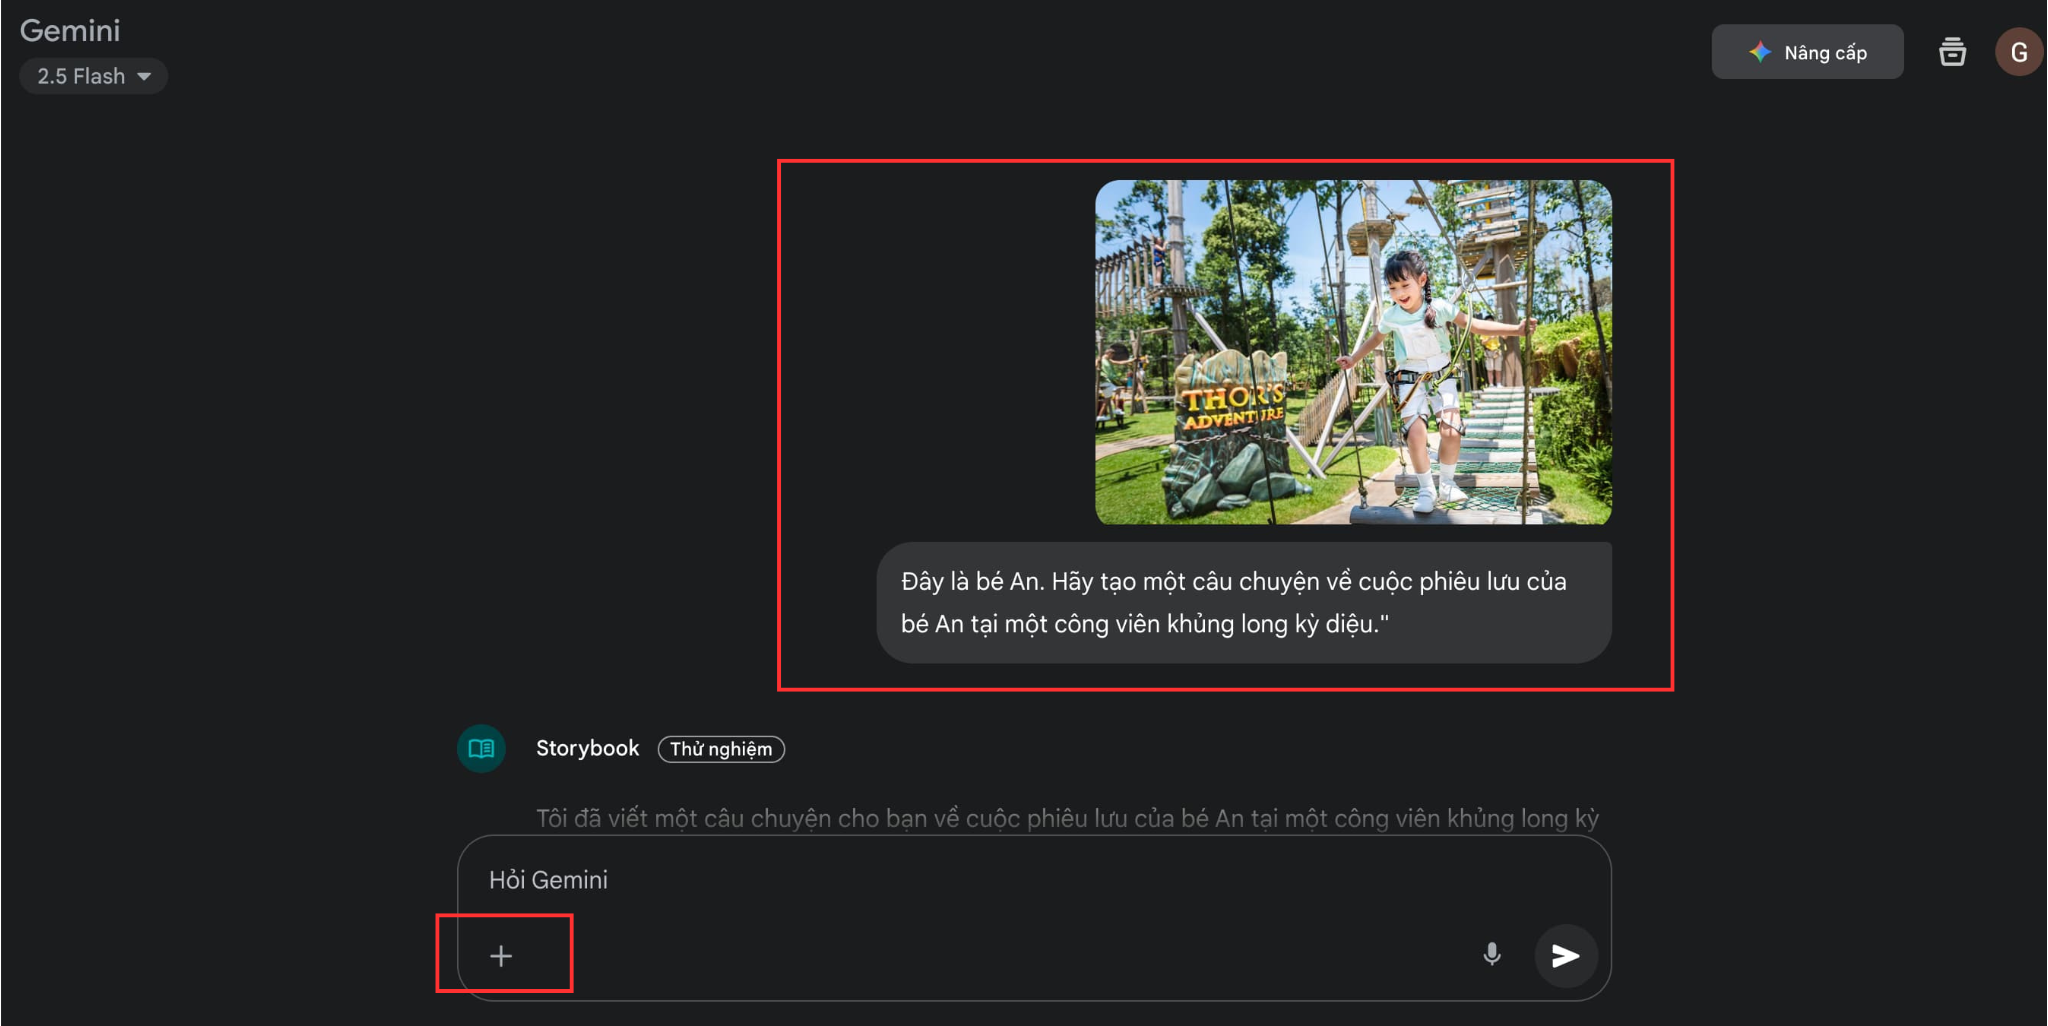The image size is (2048, 1026).
Task: Send the message with arrow button
Action: pyautogui.click(x=1565, y=956)
